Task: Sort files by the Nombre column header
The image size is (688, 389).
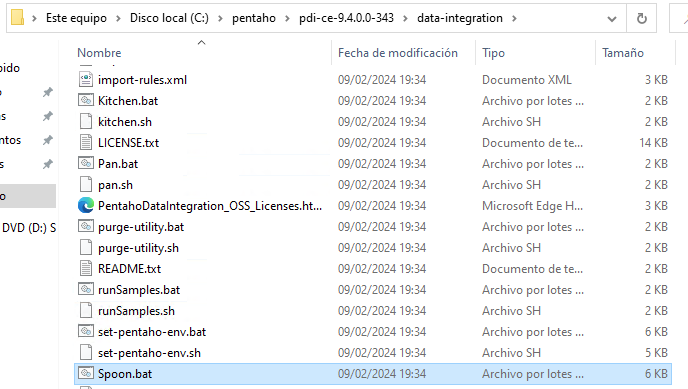Action: tap(99, 53)
